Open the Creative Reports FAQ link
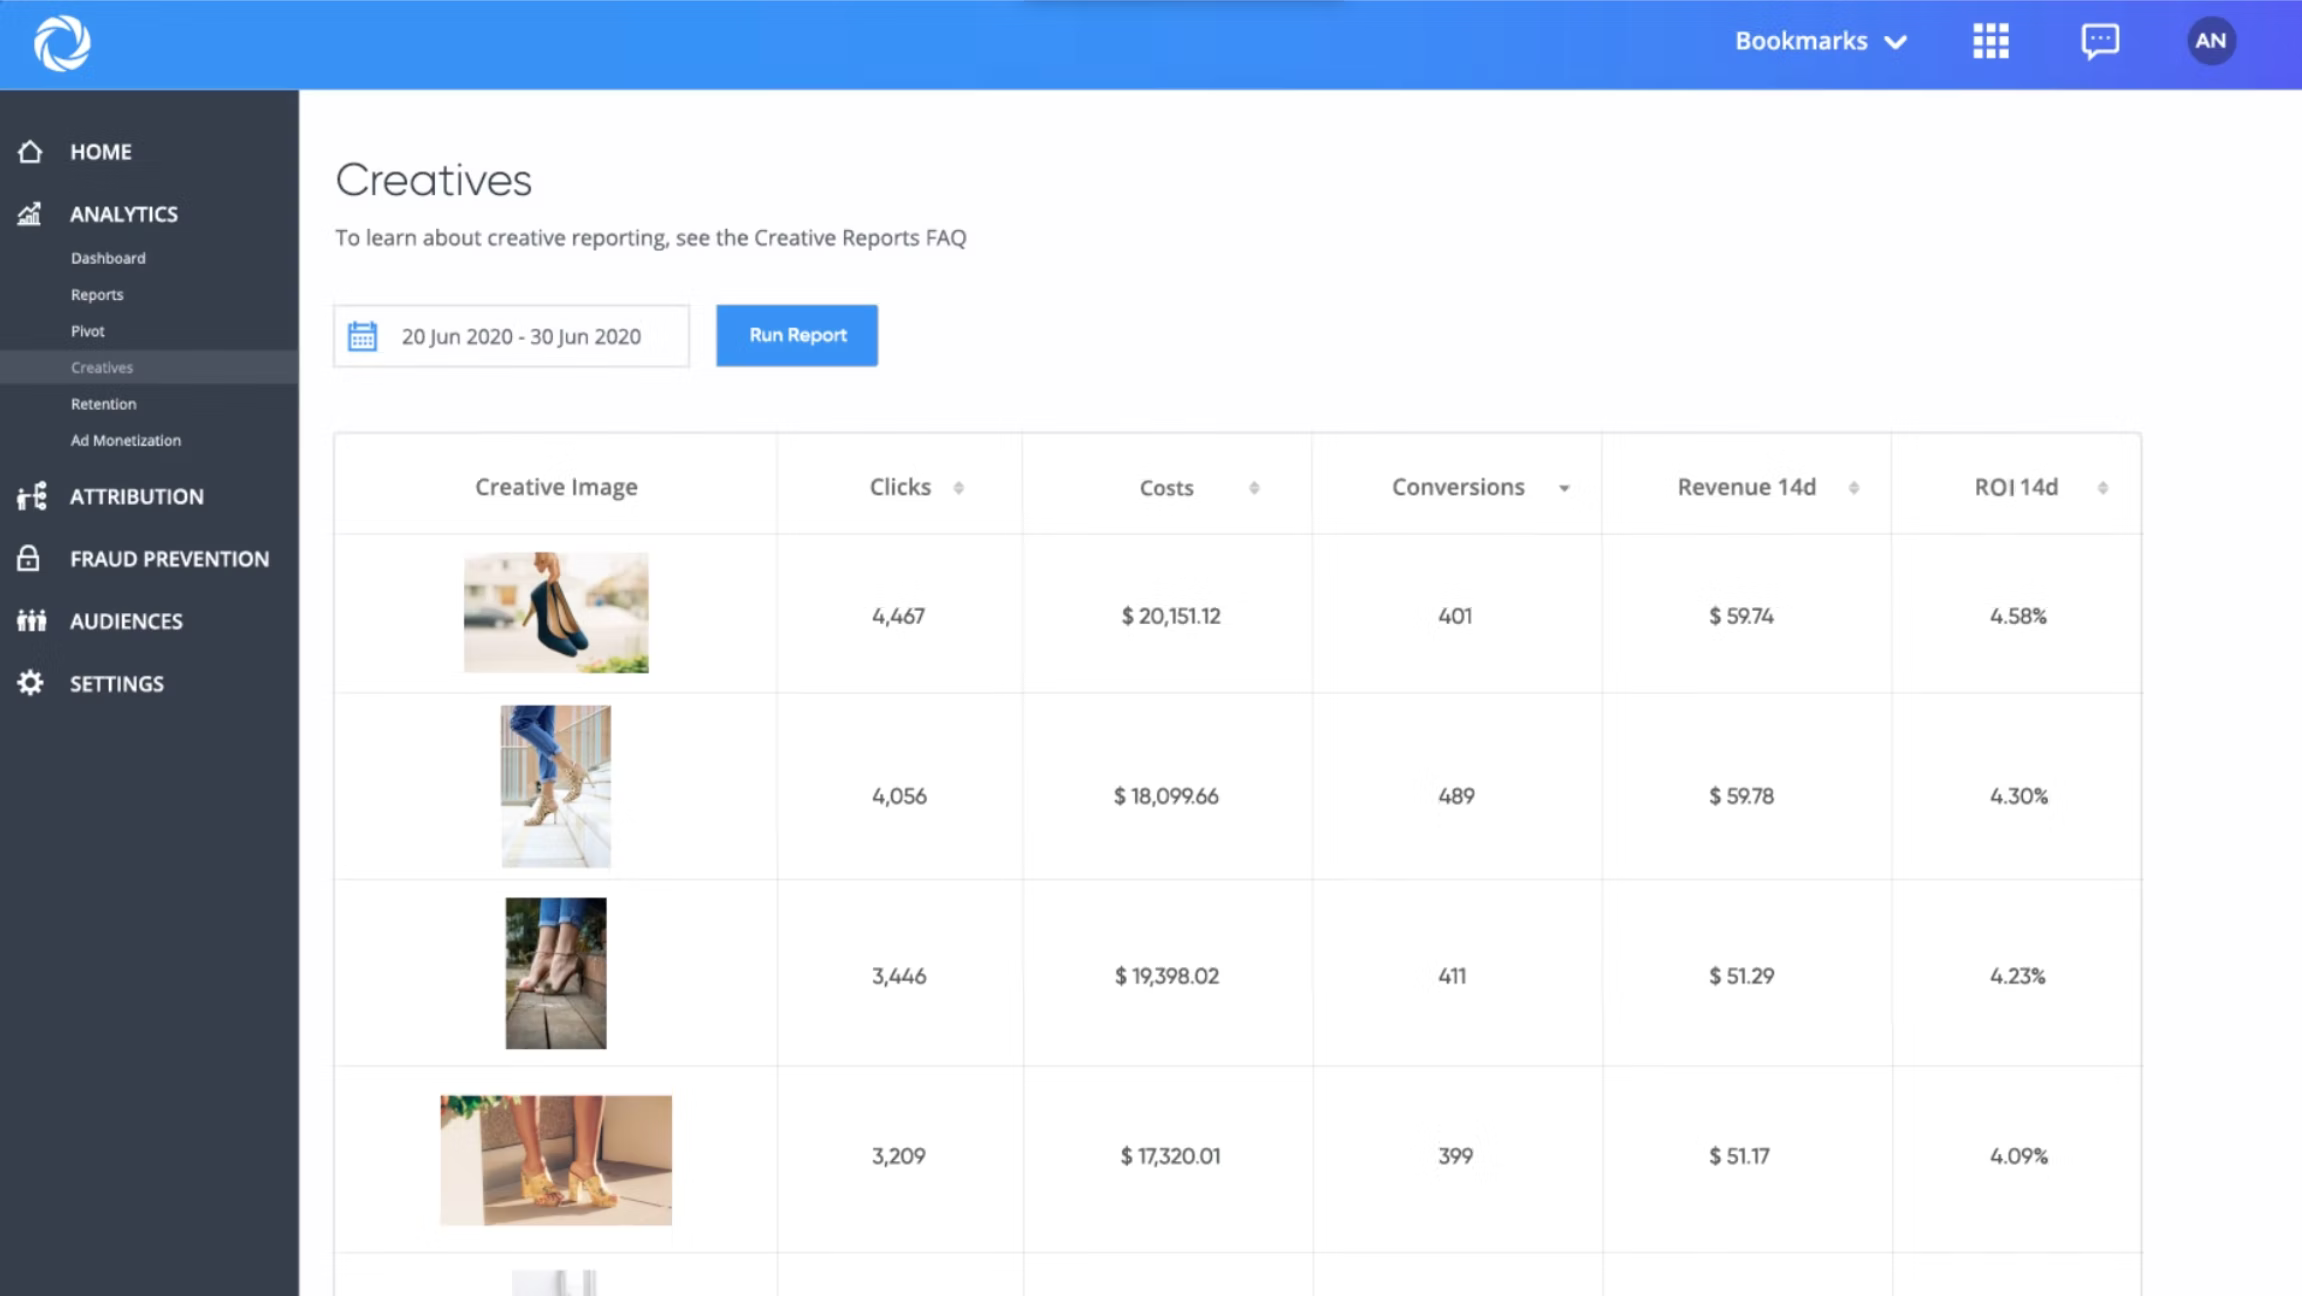The image size is (2302, 1296). [x=859, y=238]
